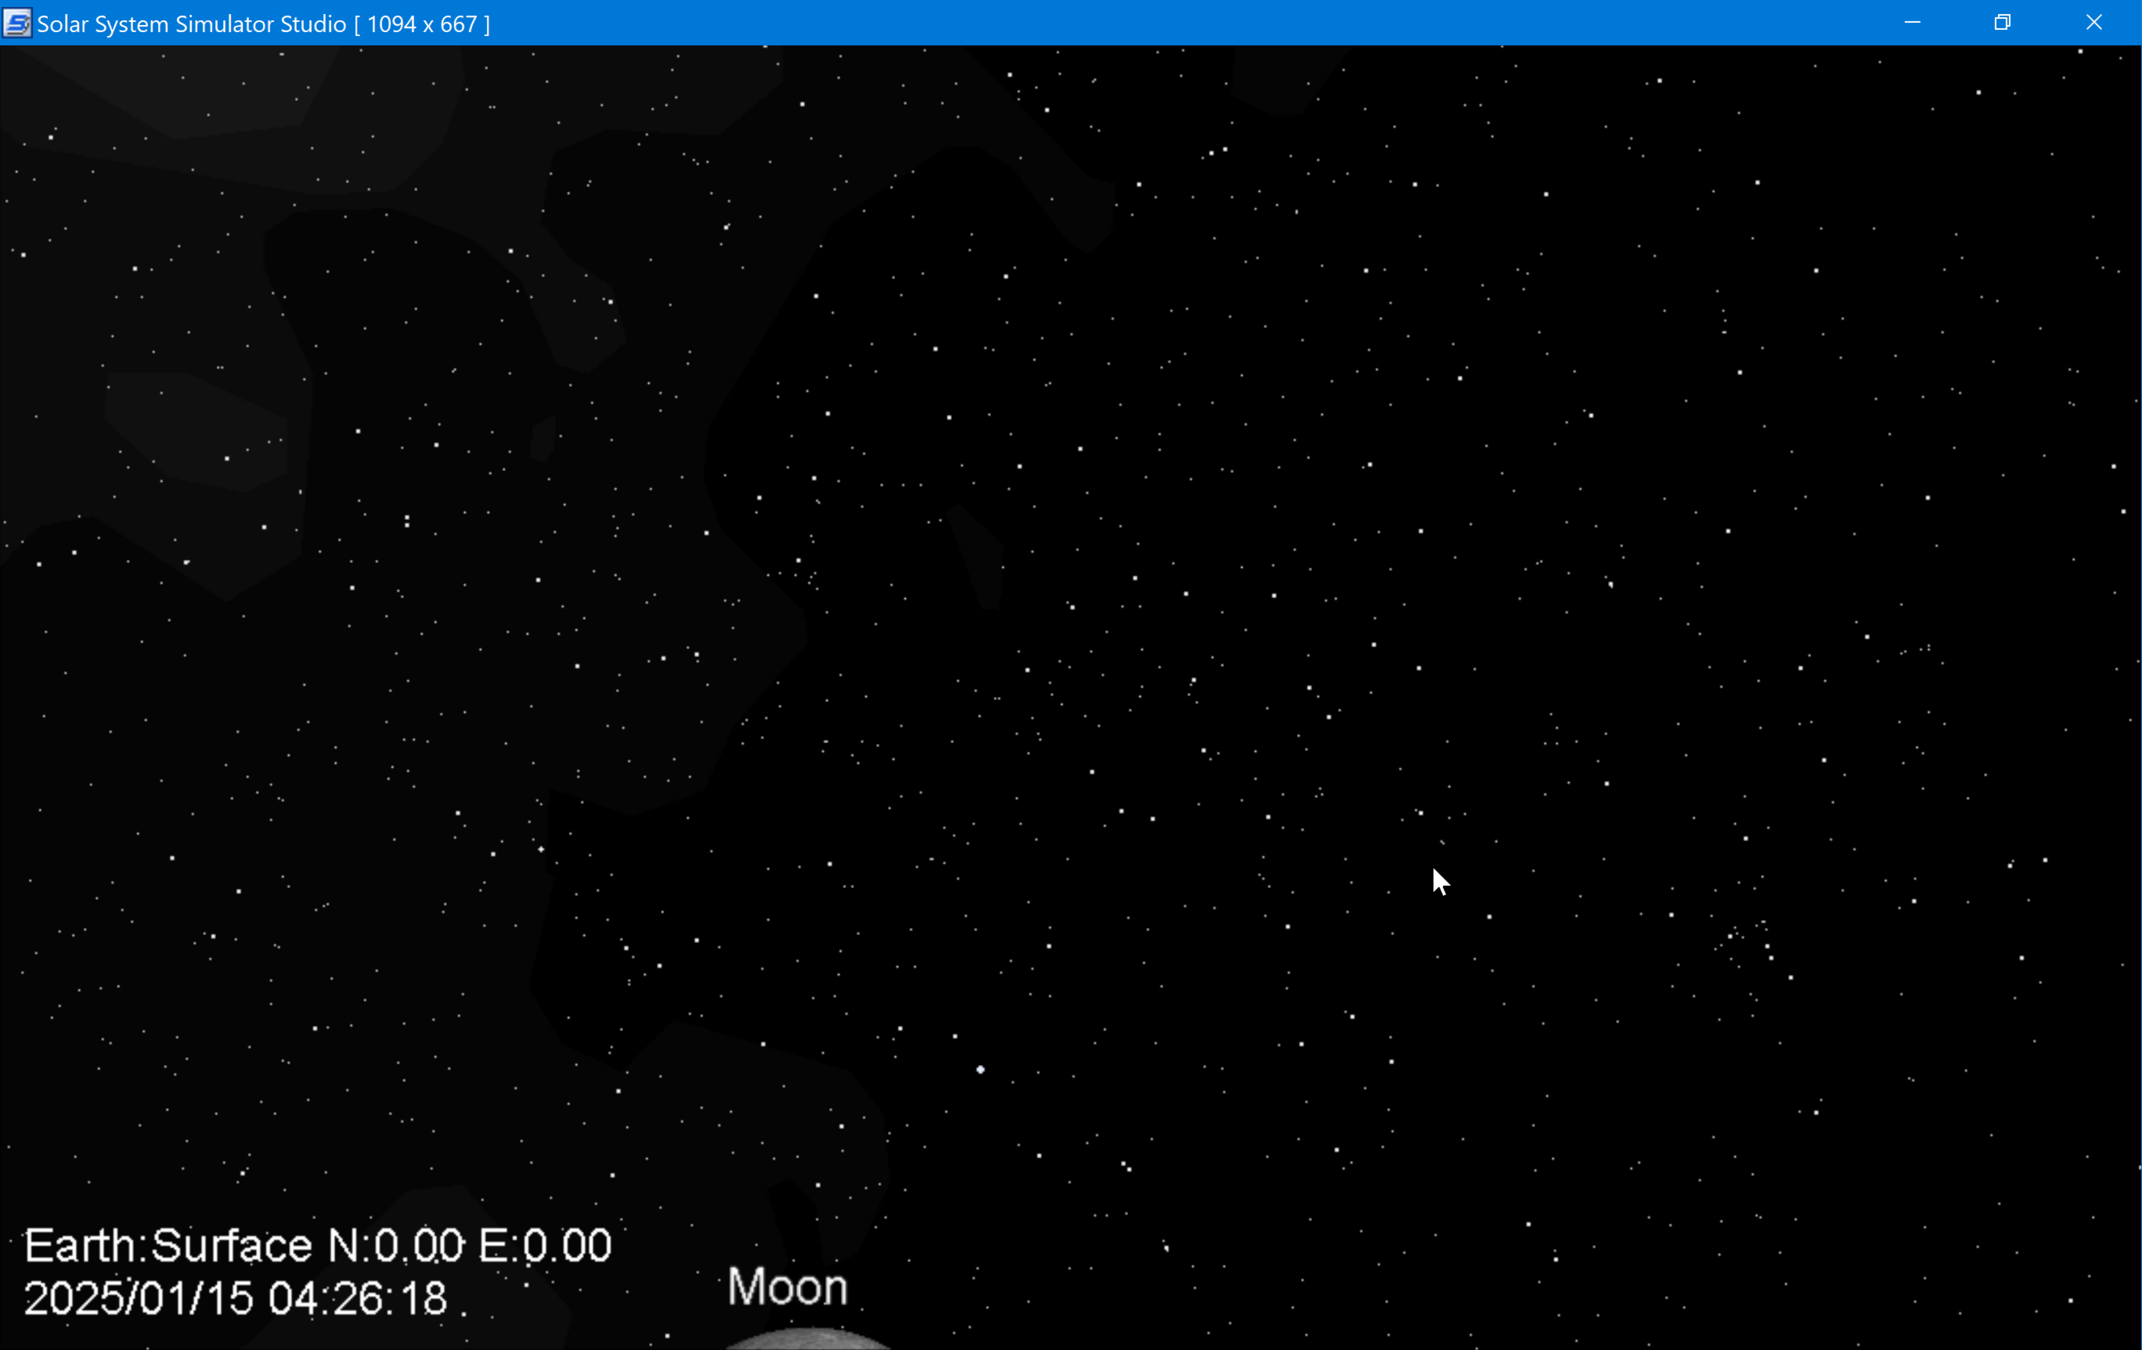Click the Earth:Surface location text
This screenshot has height=1350, width=2142.
(168, 1246)
